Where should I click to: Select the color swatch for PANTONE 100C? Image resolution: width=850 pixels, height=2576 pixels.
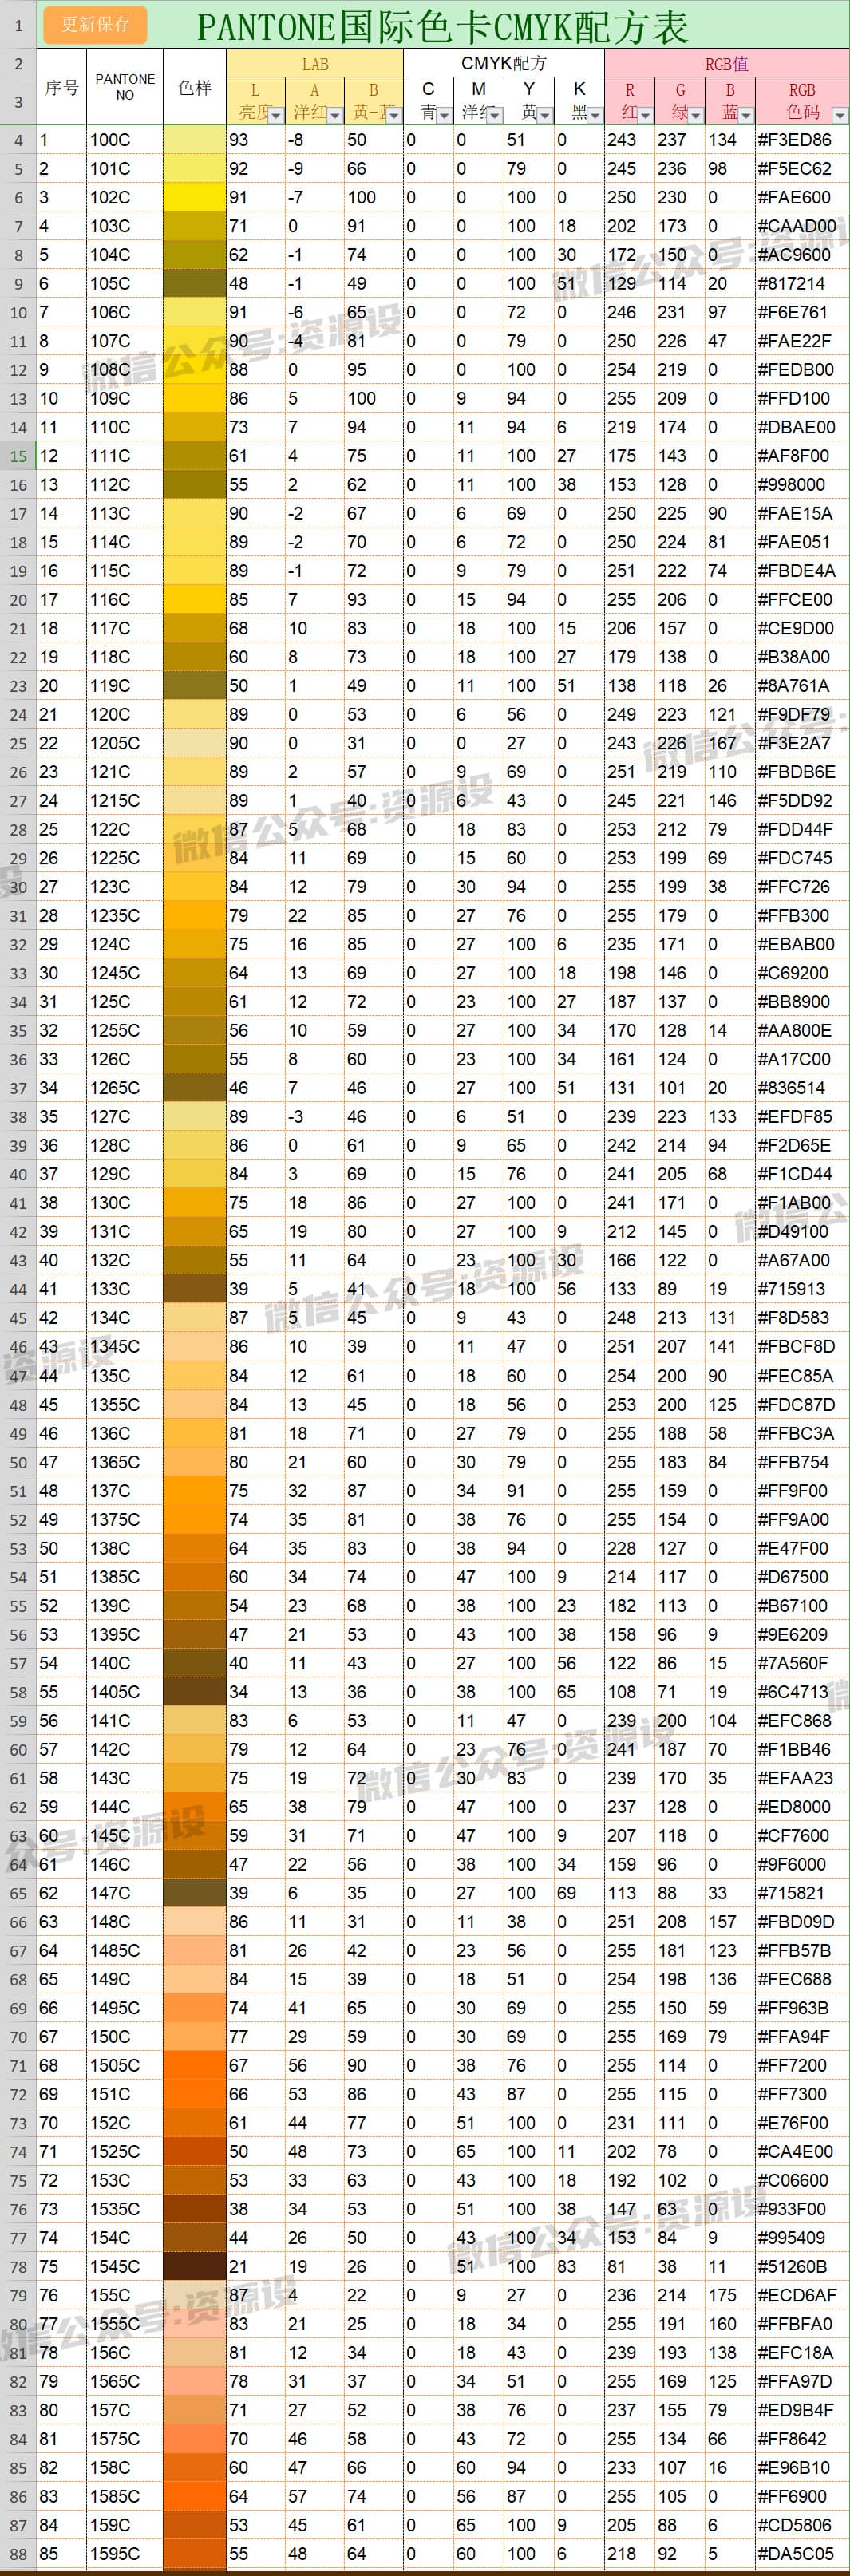[x=195, y=140]
